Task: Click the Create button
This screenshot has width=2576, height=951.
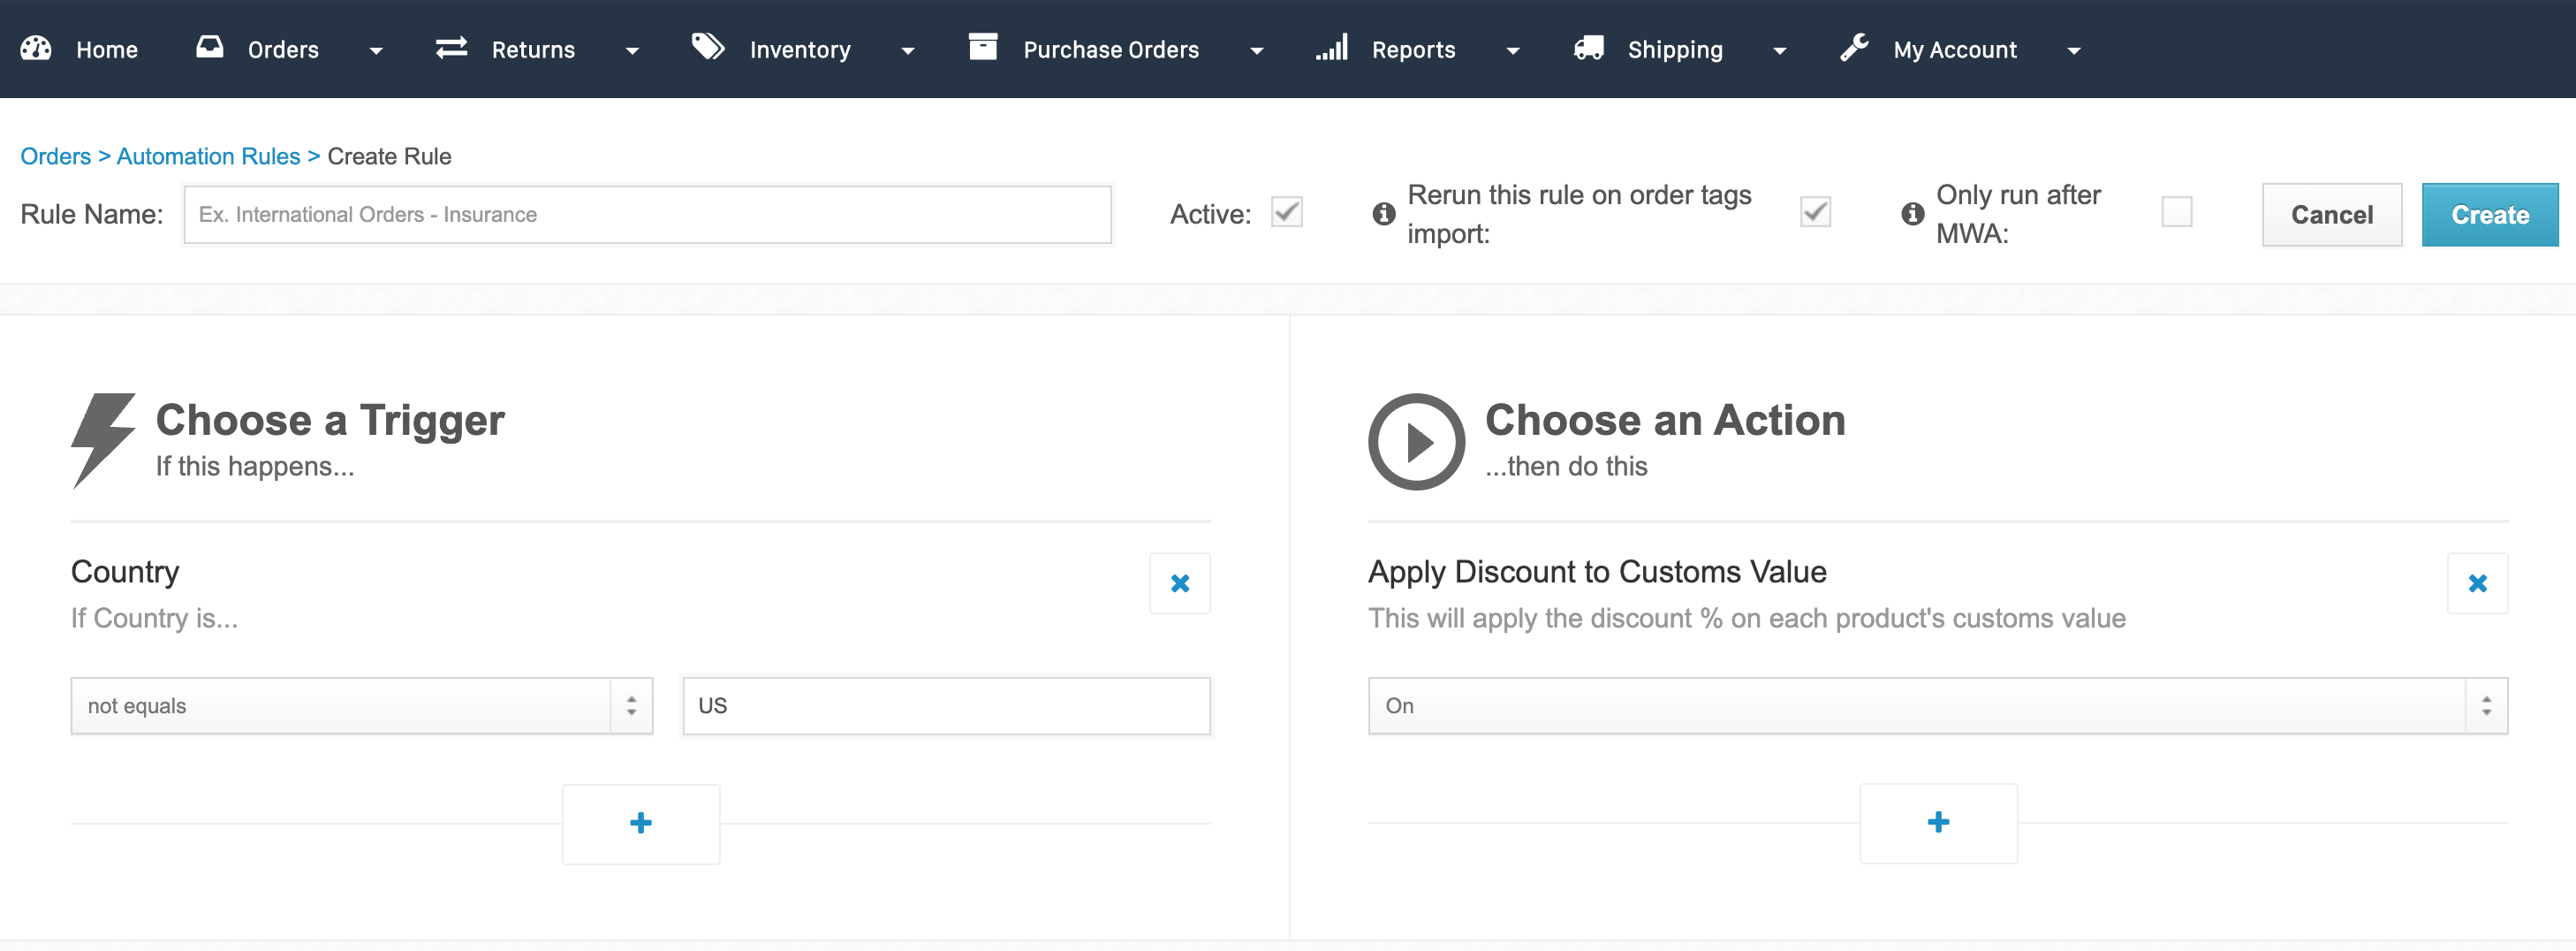Action: click(2490, 214)
